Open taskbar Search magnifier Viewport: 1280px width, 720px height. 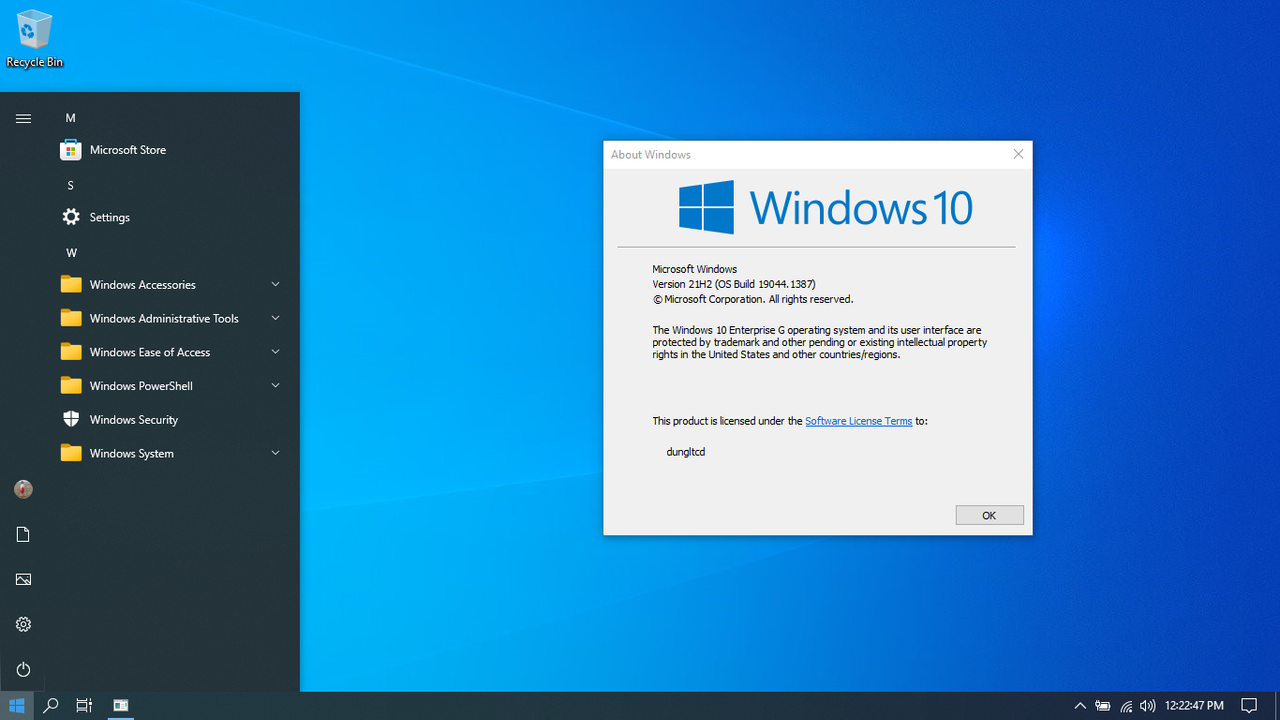click(50, 705)
